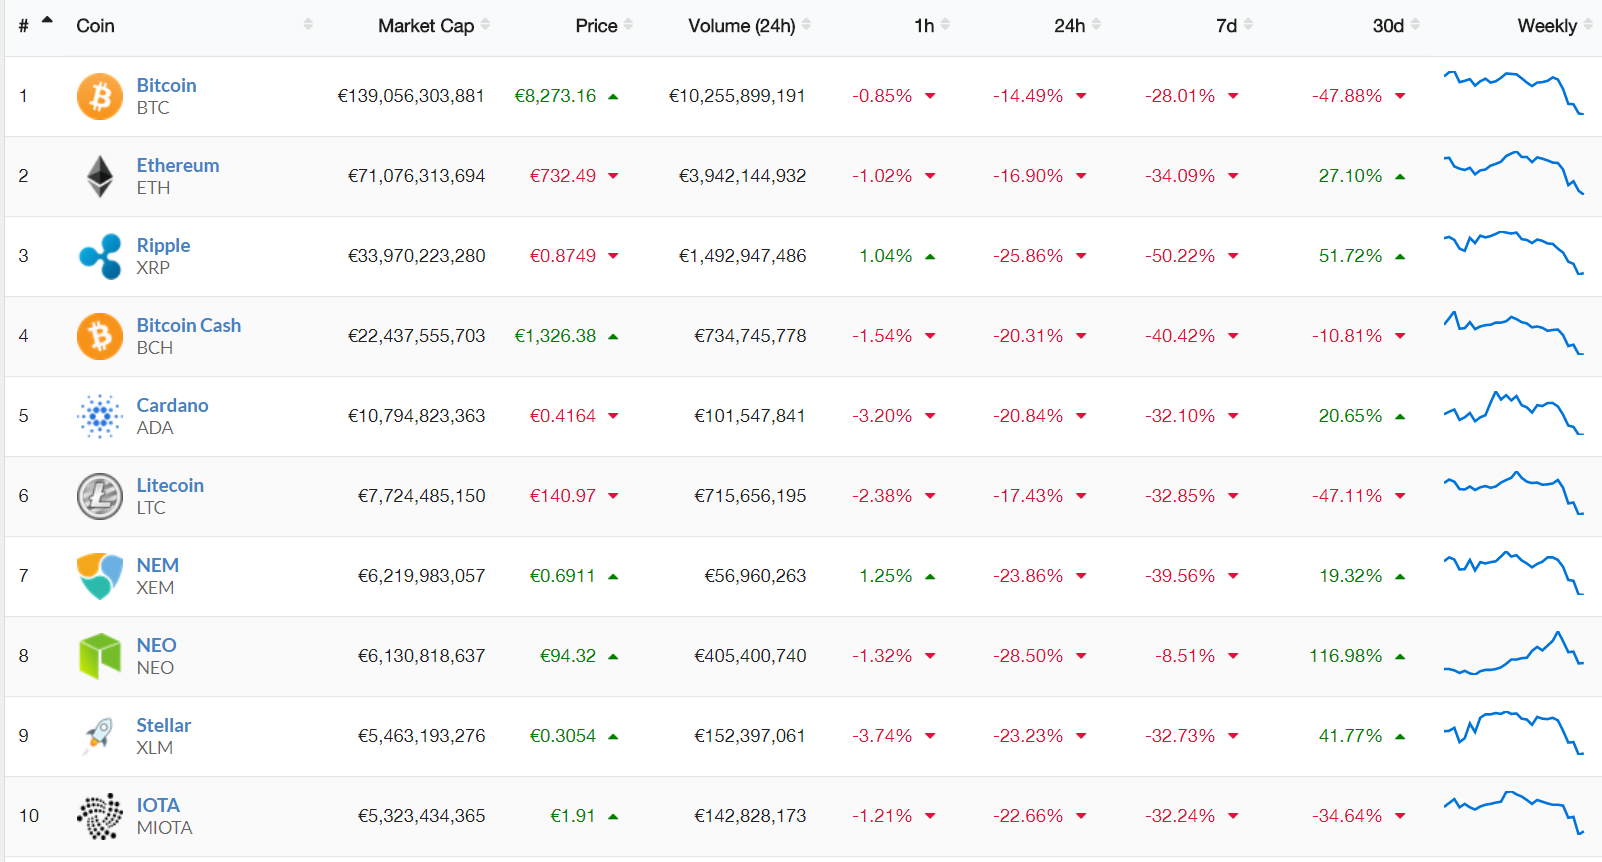Image resolution: width=1602 pixels, height=862 pixels.
Task: Sort the table by rank number column
Action: 35,25
